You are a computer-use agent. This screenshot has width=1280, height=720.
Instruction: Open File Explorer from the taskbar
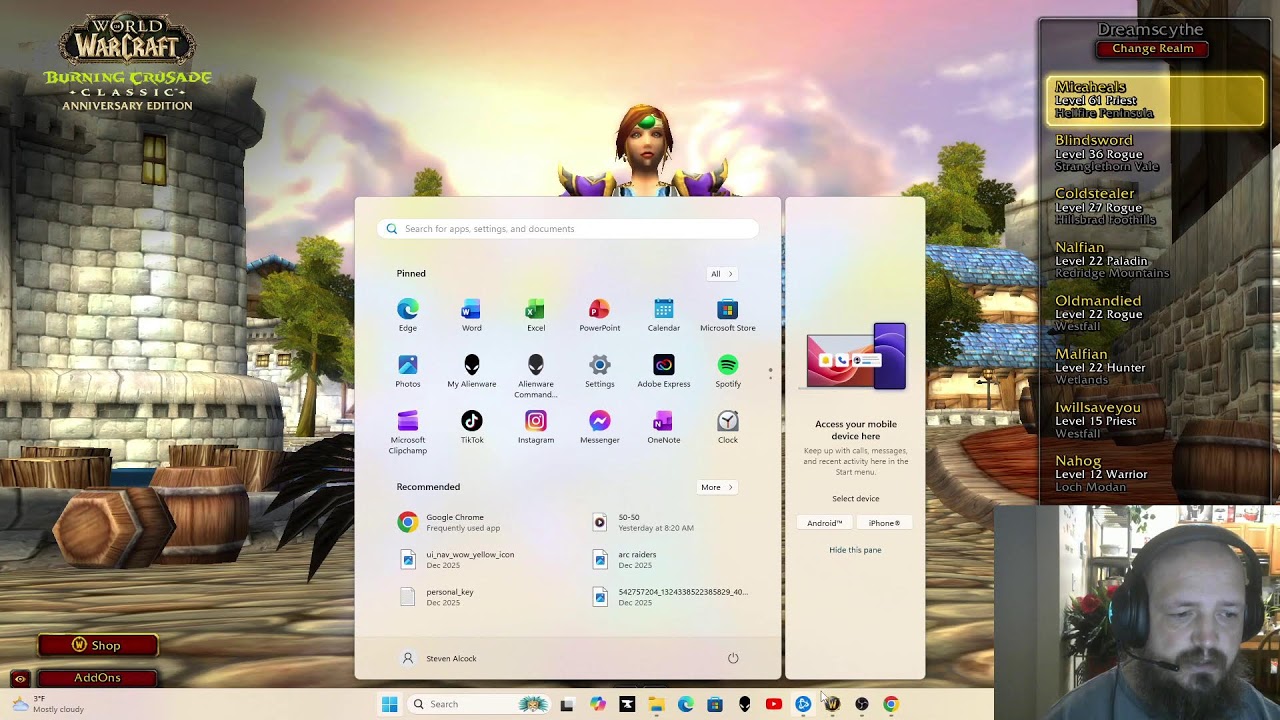(x=656, y=704)
